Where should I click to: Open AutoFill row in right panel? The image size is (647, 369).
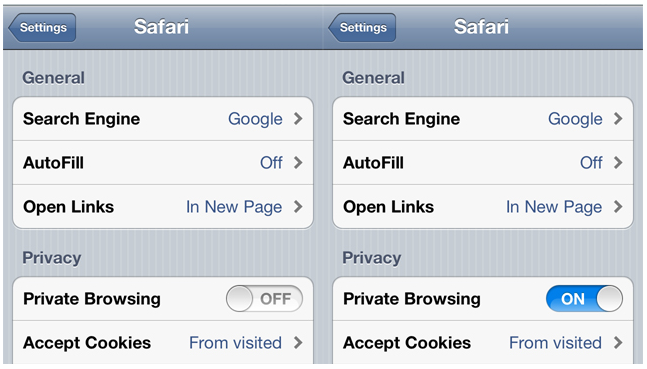pos(483,163)
